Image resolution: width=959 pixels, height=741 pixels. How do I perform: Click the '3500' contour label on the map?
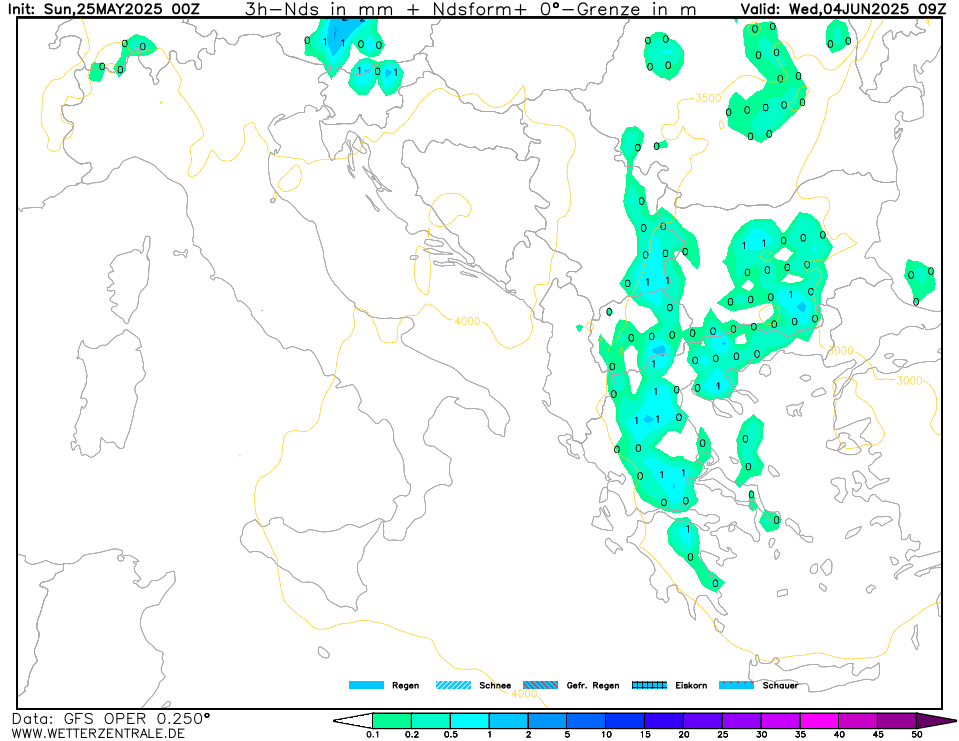pyautogui.click(x=708, y=98)
